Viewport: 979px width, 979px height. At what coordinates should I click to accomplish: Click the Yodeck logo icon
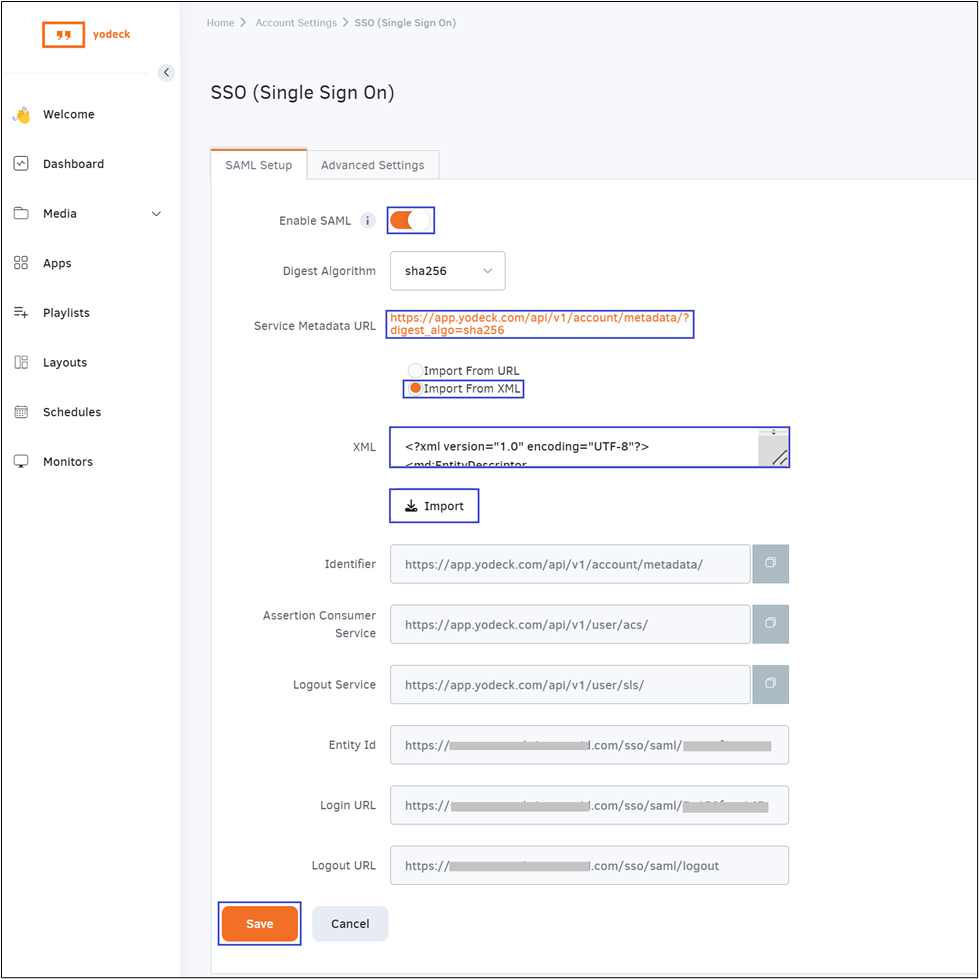pos(63,35)
